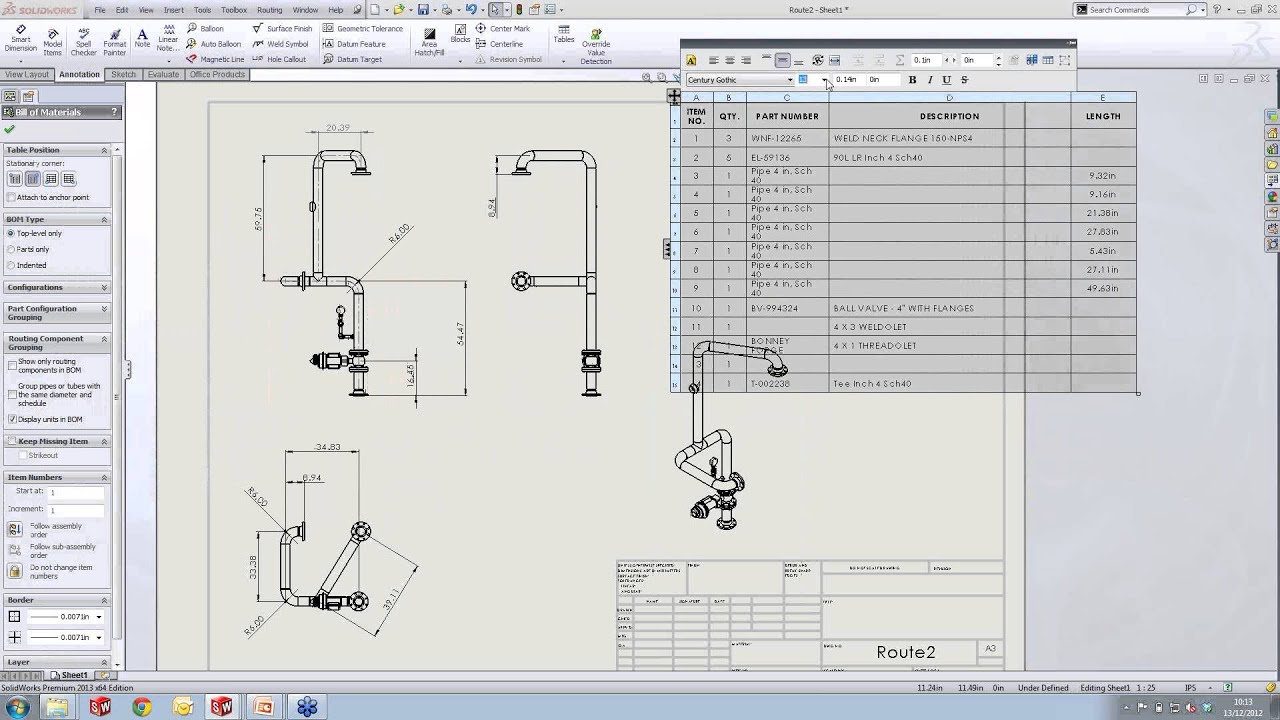Toggle strikethrough text in table toolbar

964,80
